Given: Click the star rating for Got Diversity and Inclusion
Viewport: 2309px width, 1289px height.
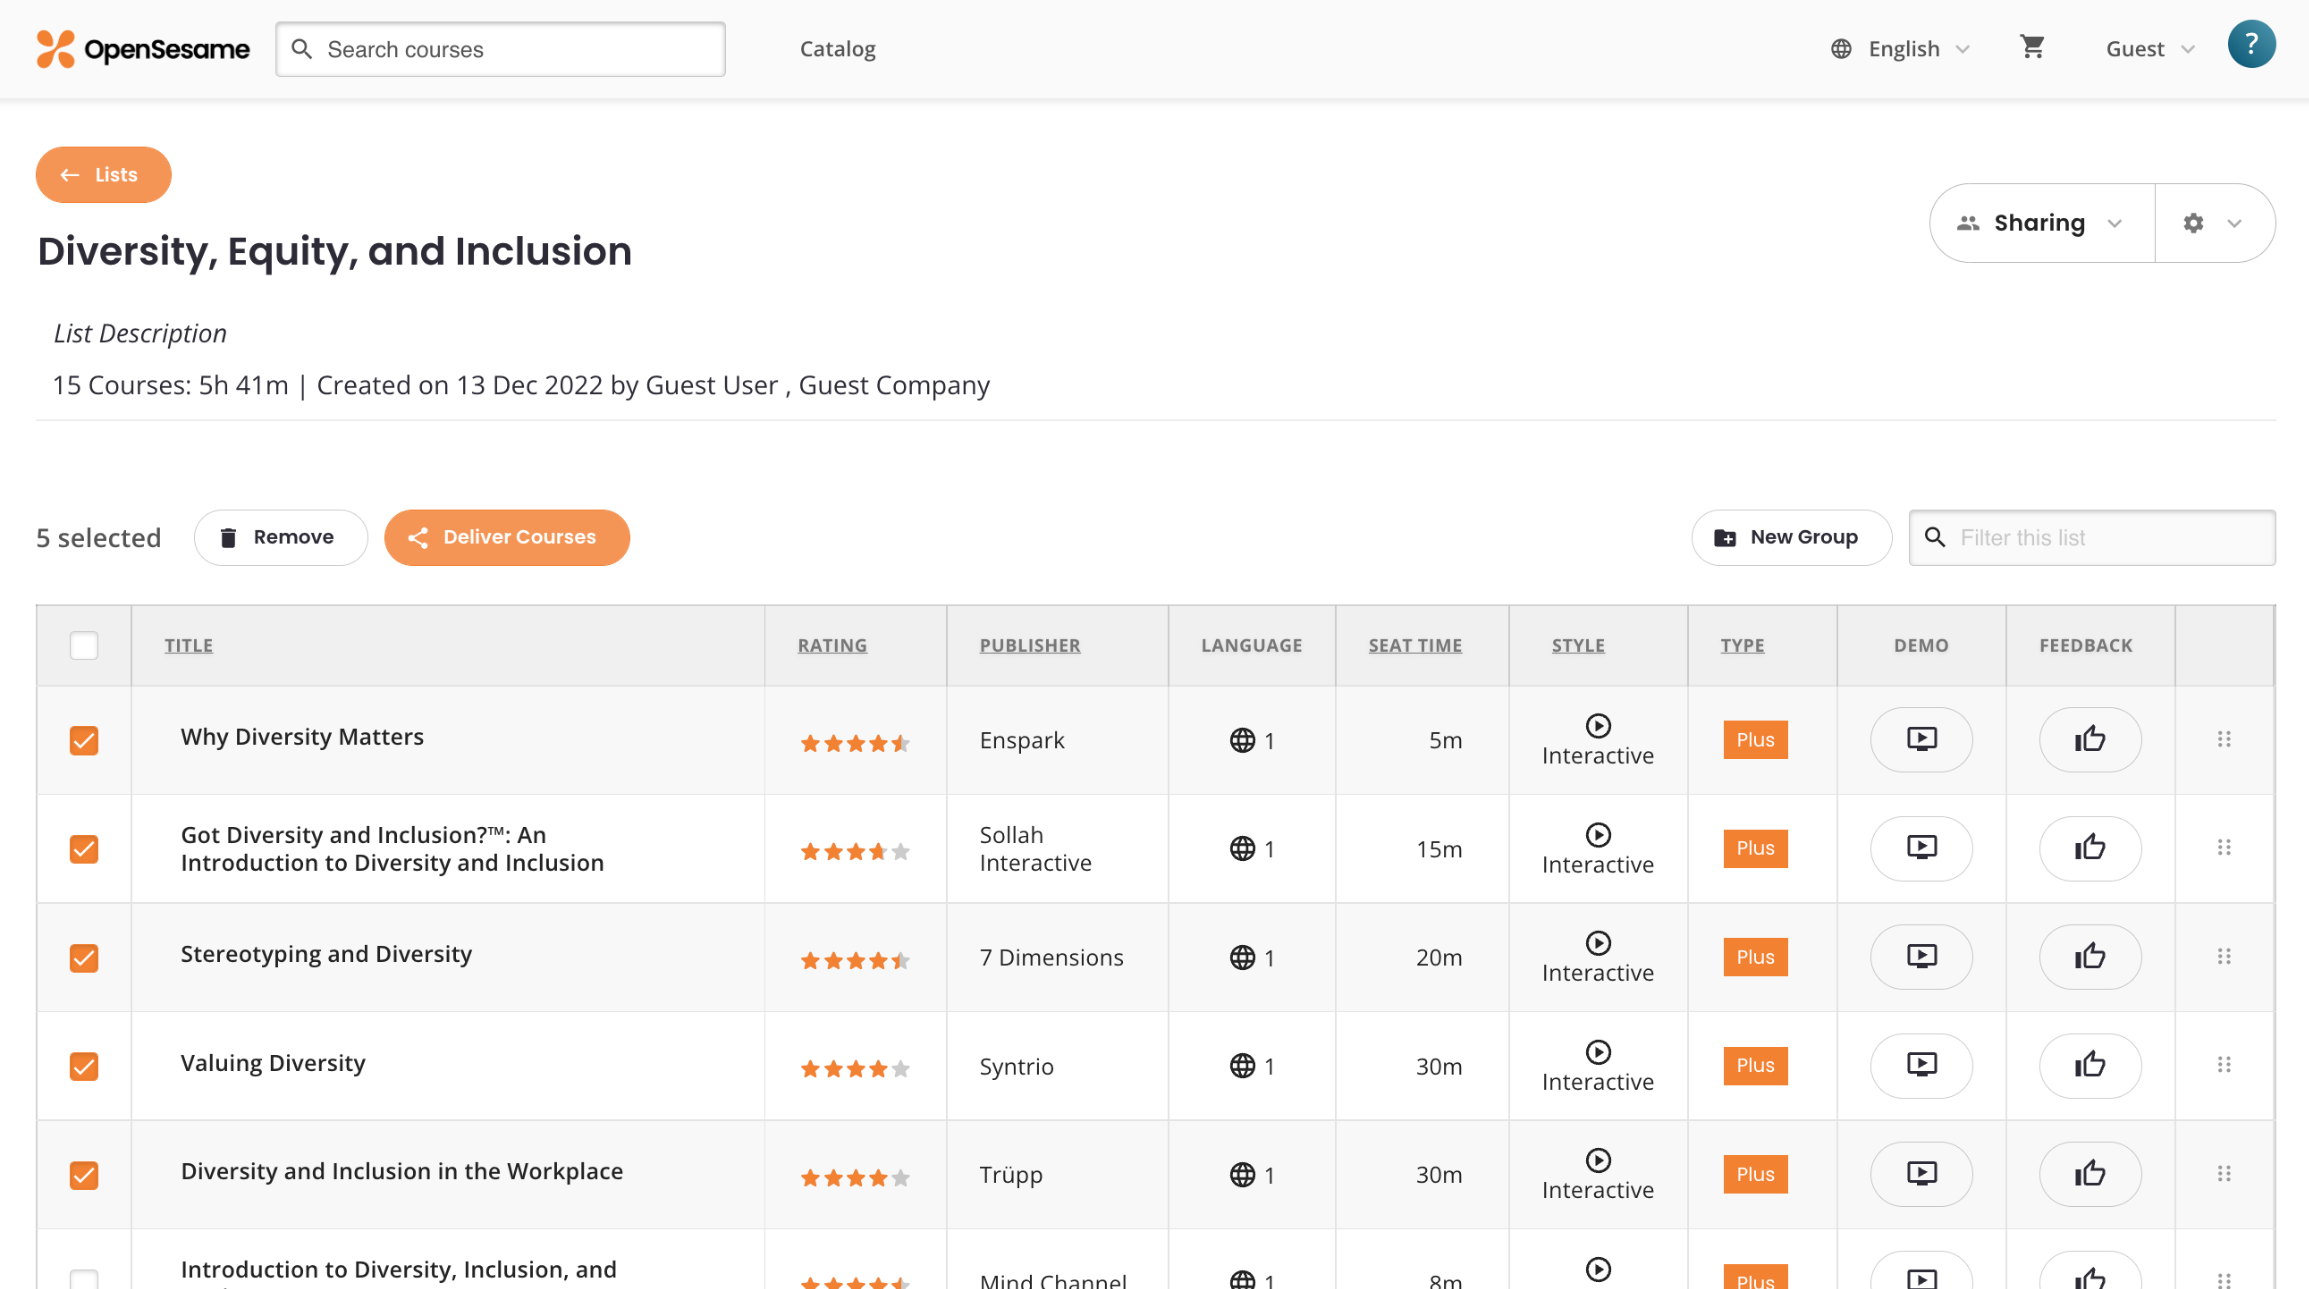Looking at the screenshot, I should click(x=855, y=851).
